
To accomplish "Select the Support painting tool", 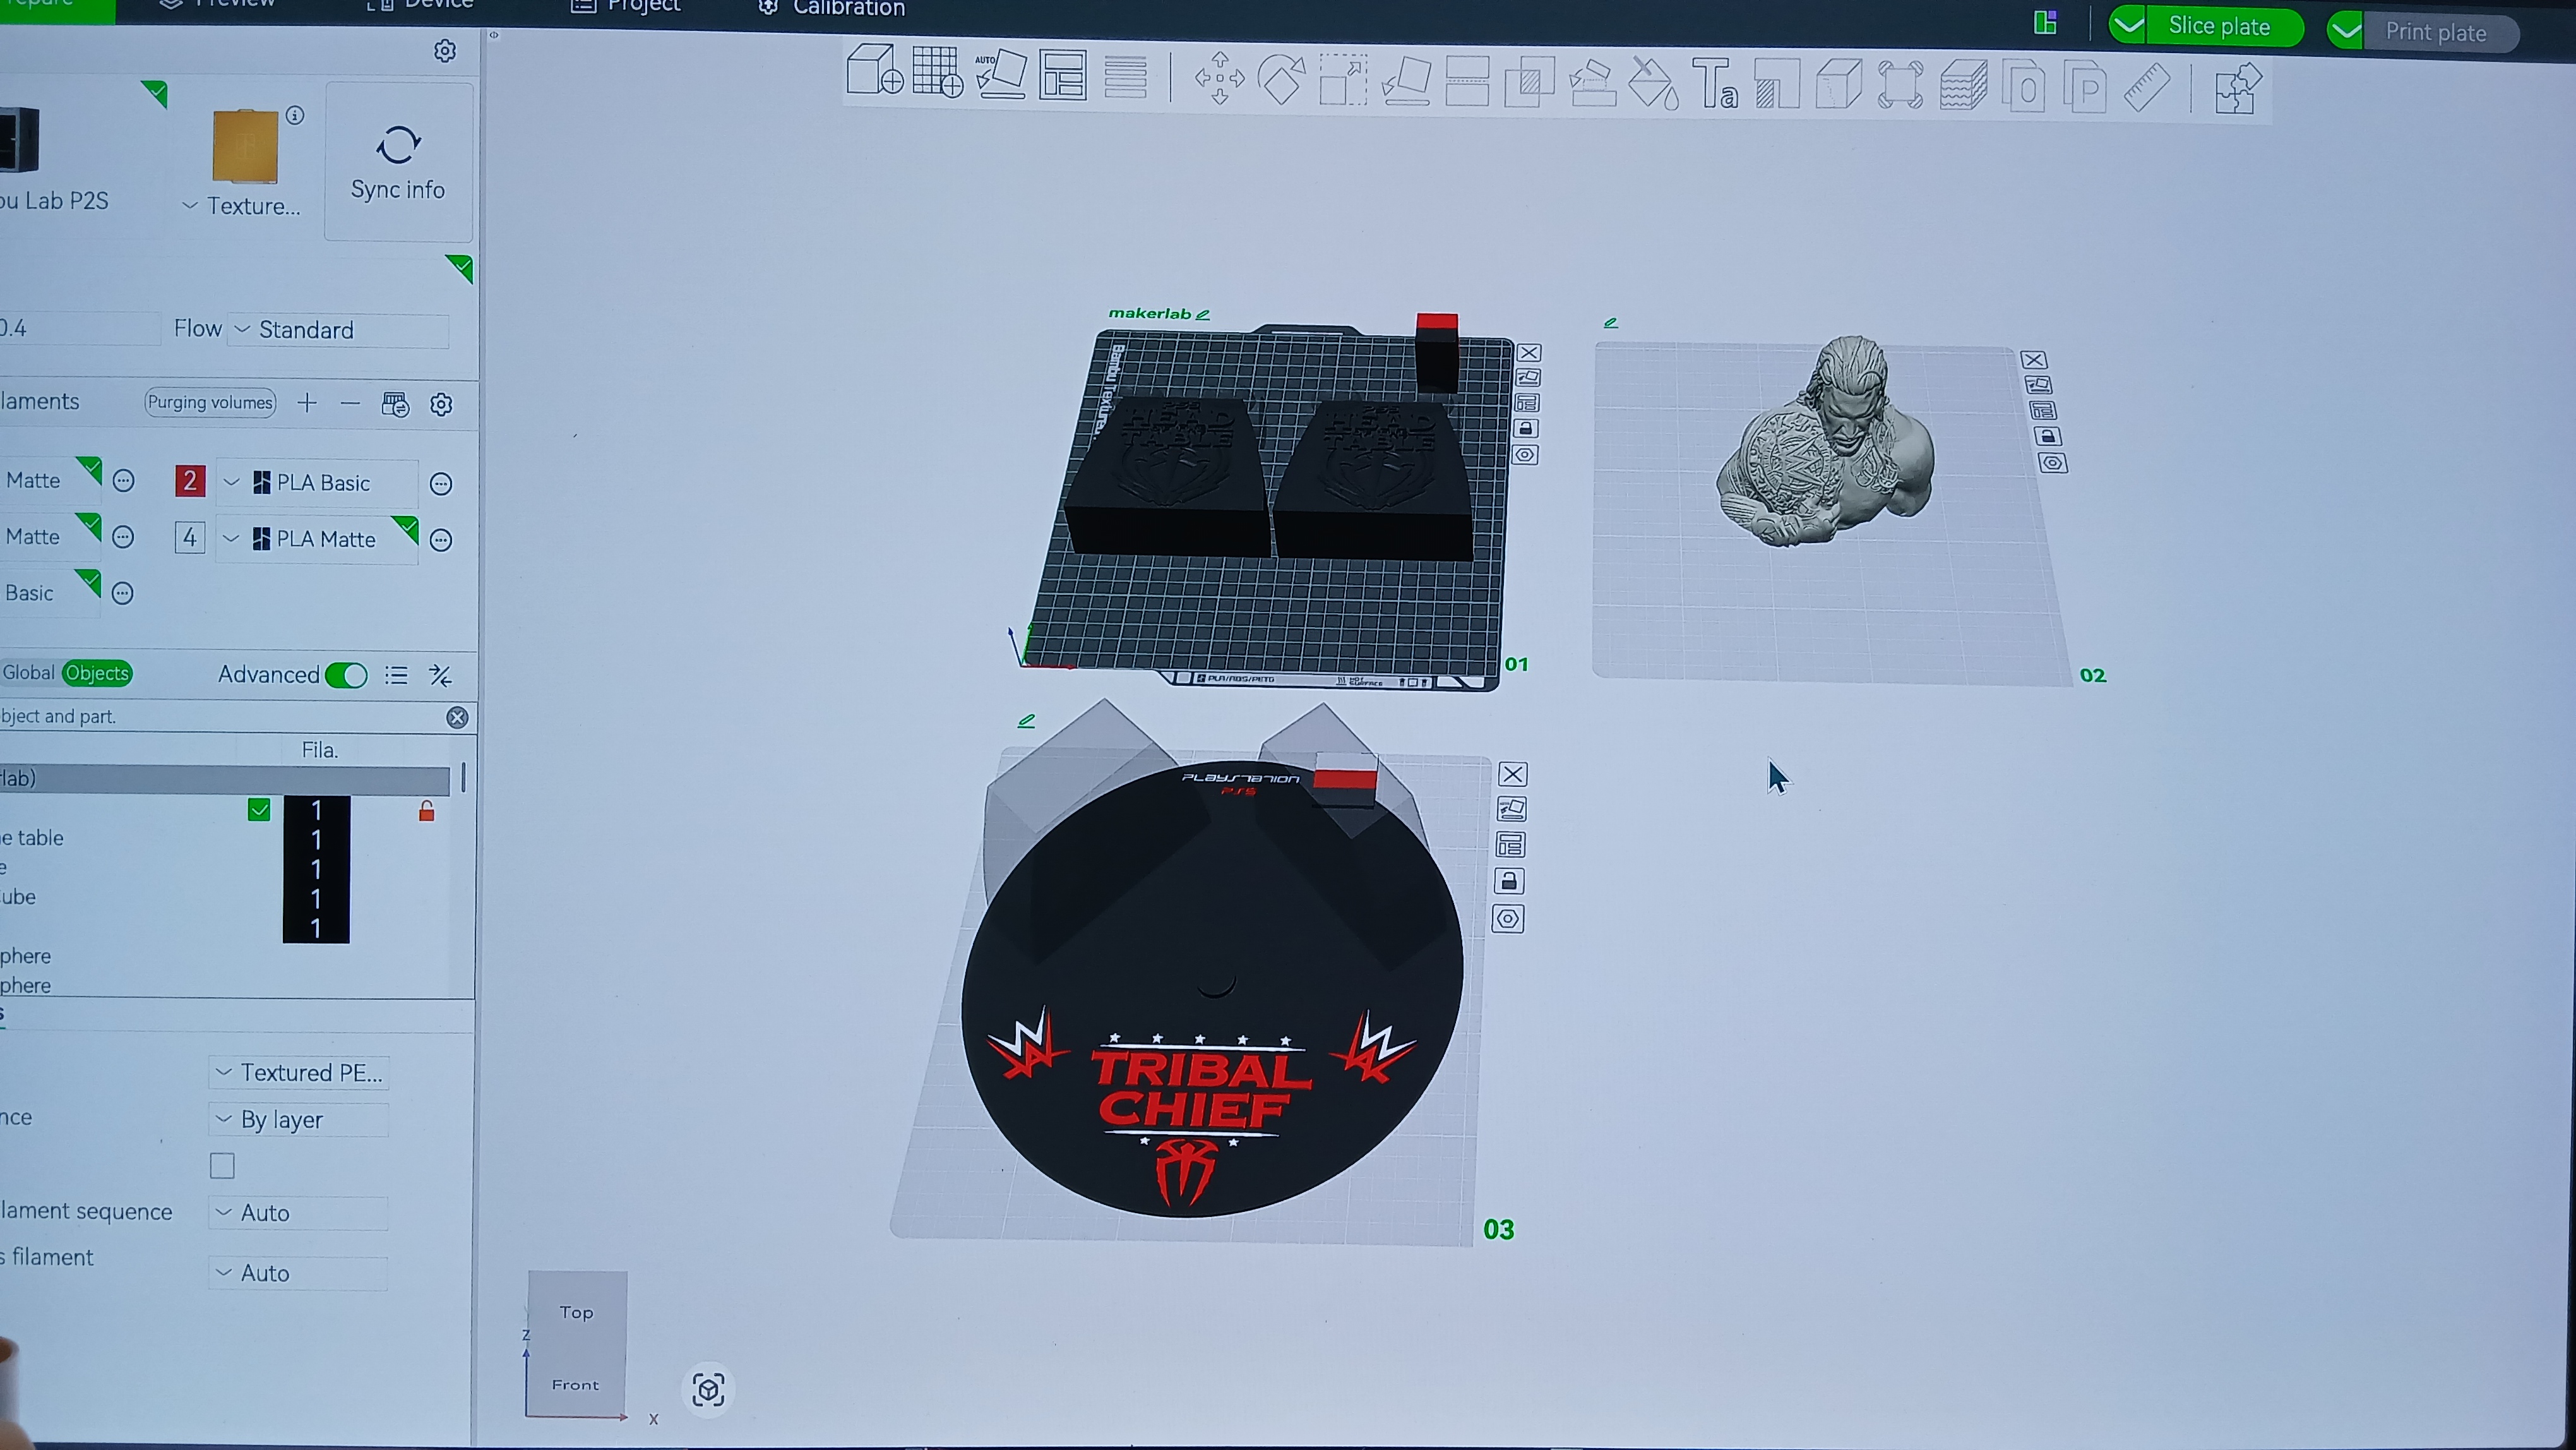I will (1592, 83).
